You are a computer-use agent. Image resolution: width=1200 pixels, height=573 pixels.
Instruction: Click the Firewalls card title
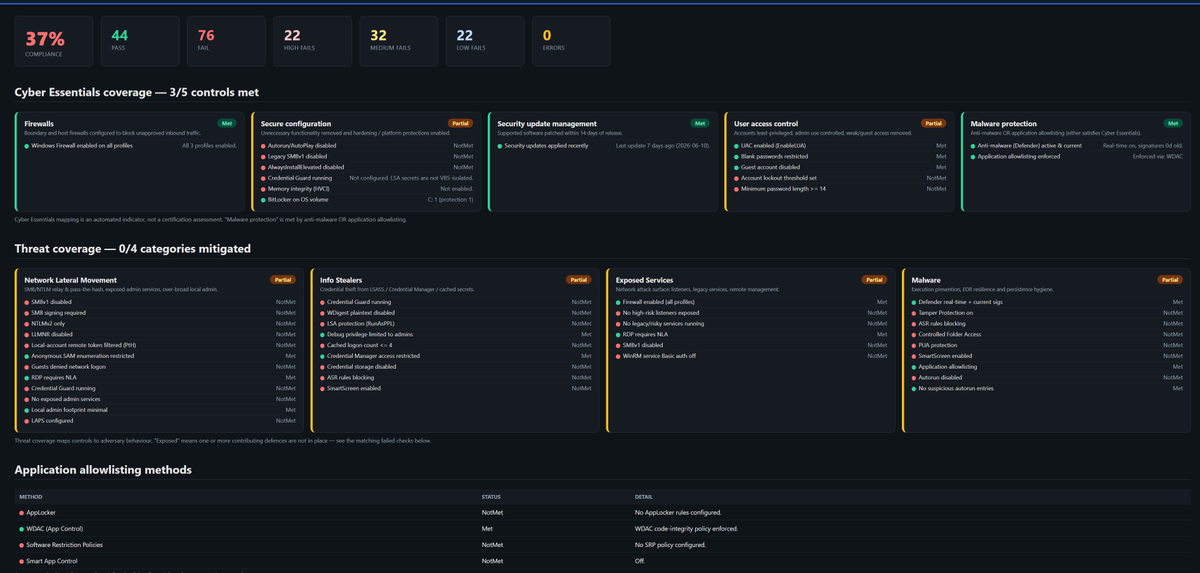[39, 124]
